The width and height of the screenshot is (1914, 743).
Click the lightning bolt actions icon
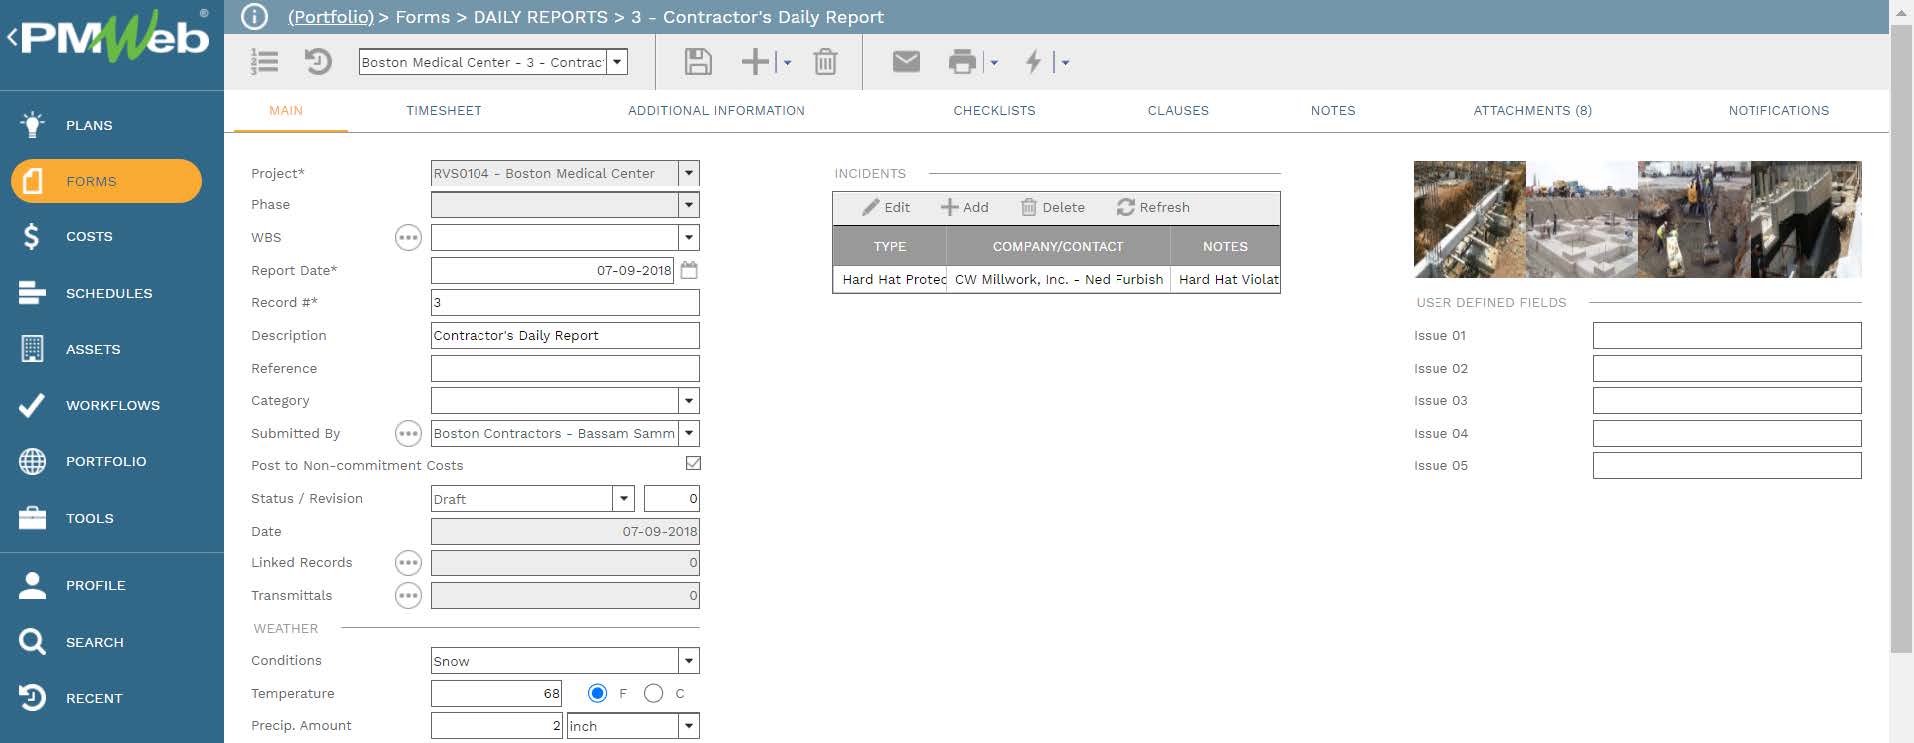[x=1034, y=62]
